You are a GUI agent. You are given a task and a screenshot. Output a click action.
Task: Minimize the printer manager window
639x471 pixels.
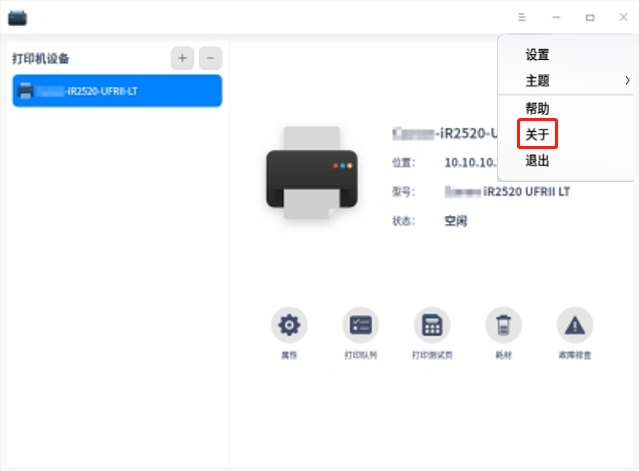click(x=556, y=17)
